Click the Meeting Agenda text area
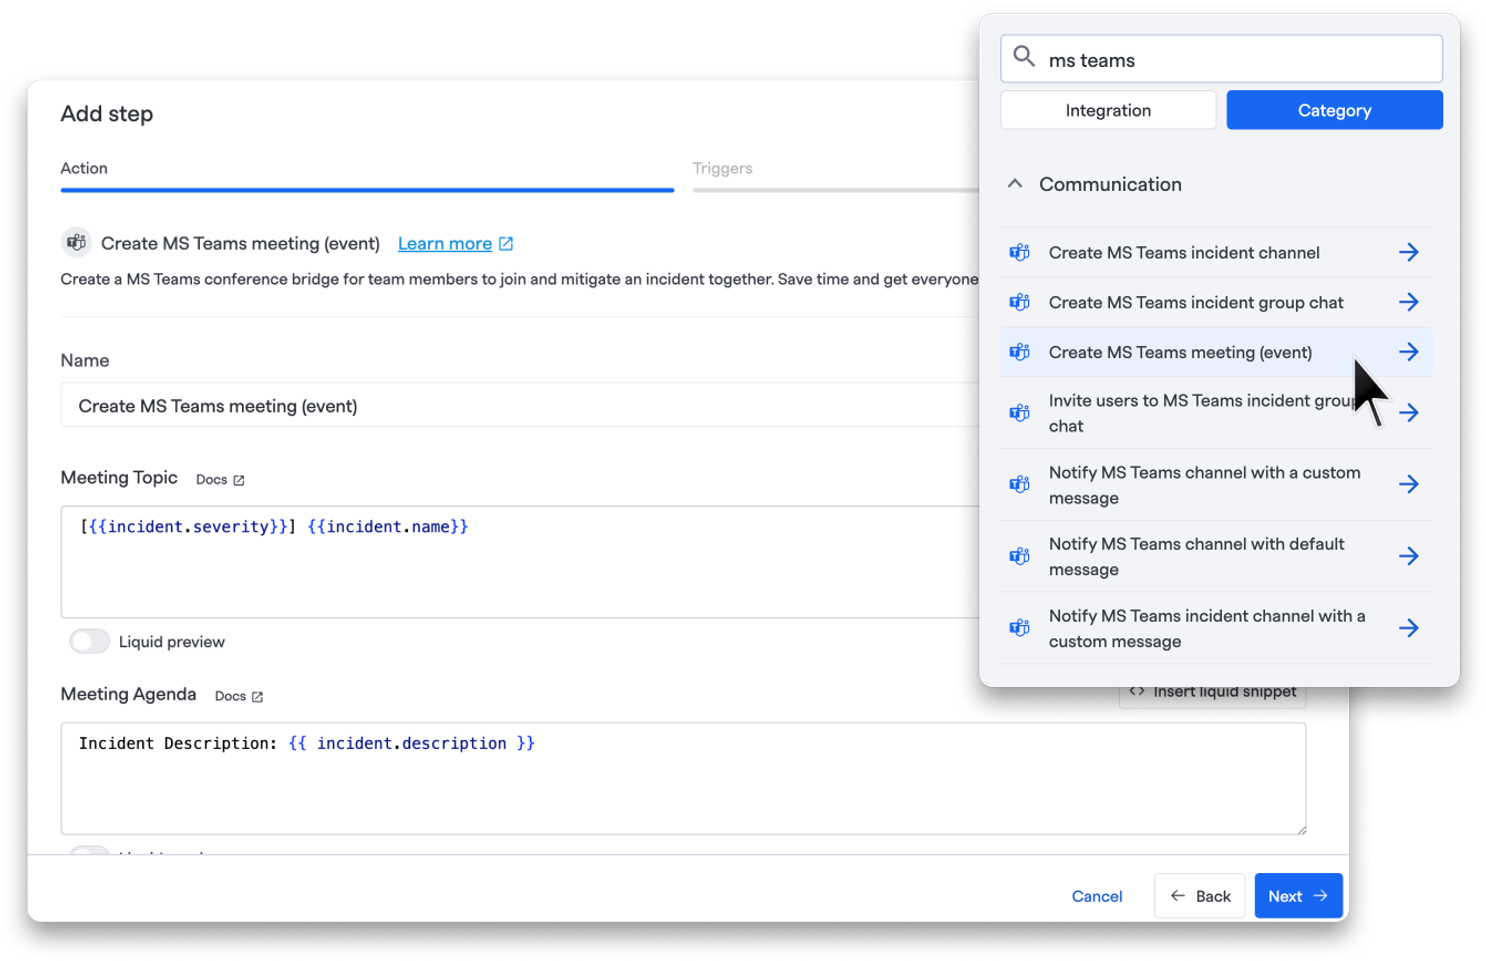The image size is (1486, 961). [x=683, y=779]
